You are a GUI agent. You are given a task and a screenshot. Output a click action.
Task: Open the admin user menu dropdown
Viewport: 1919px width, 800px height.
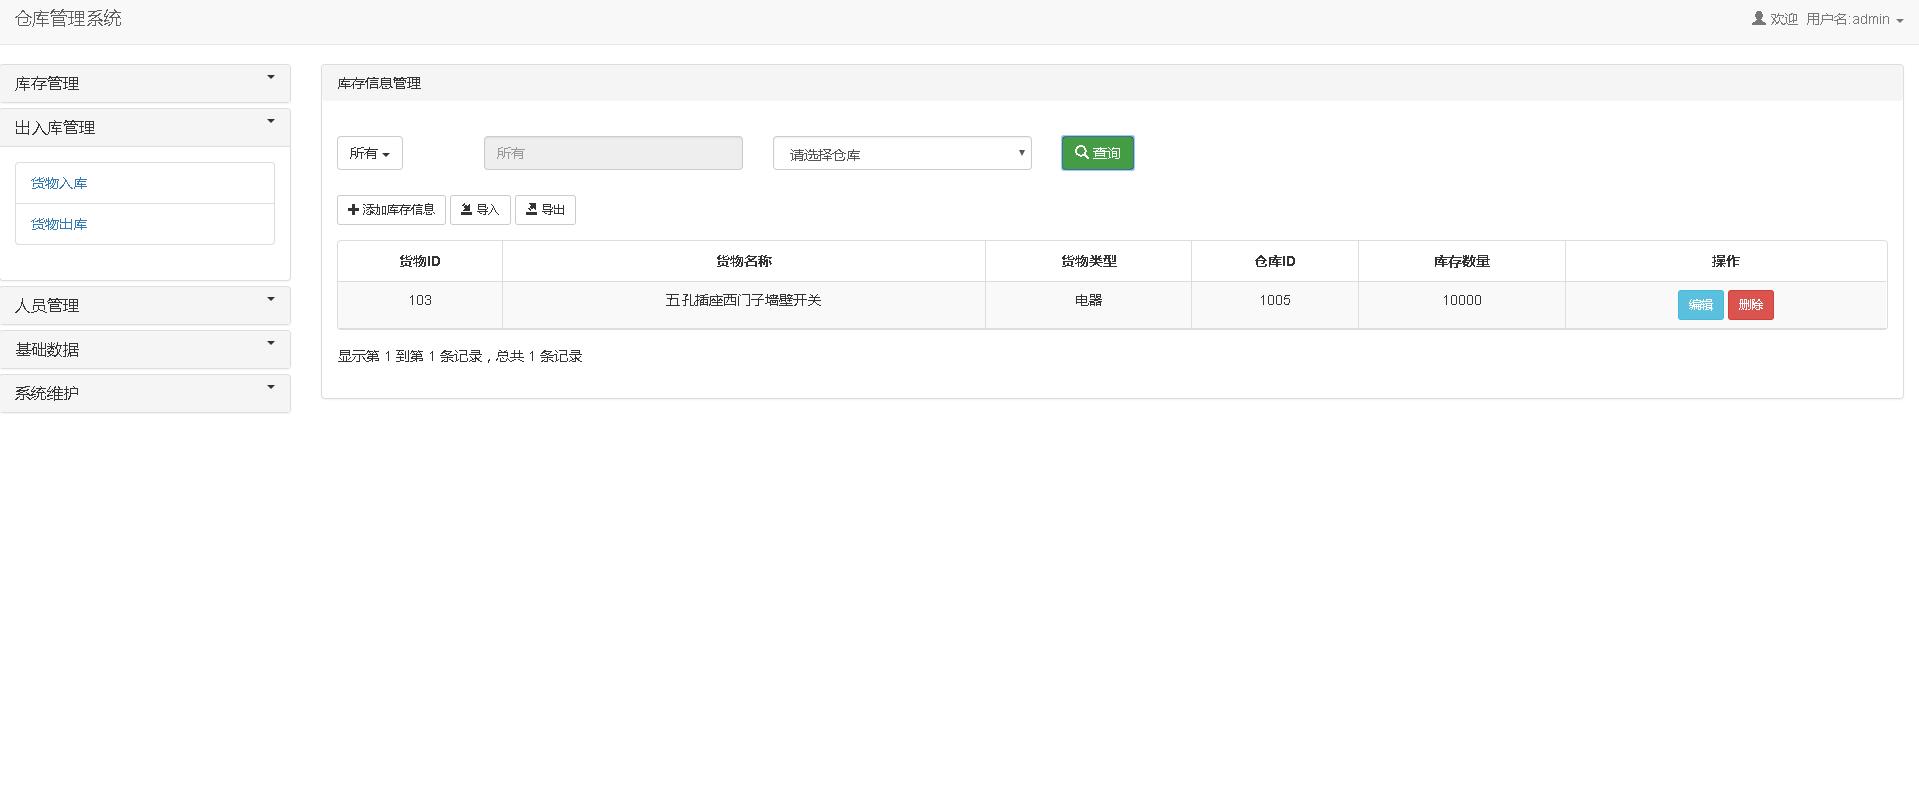pyautogui.click(x=1855, y=20)
